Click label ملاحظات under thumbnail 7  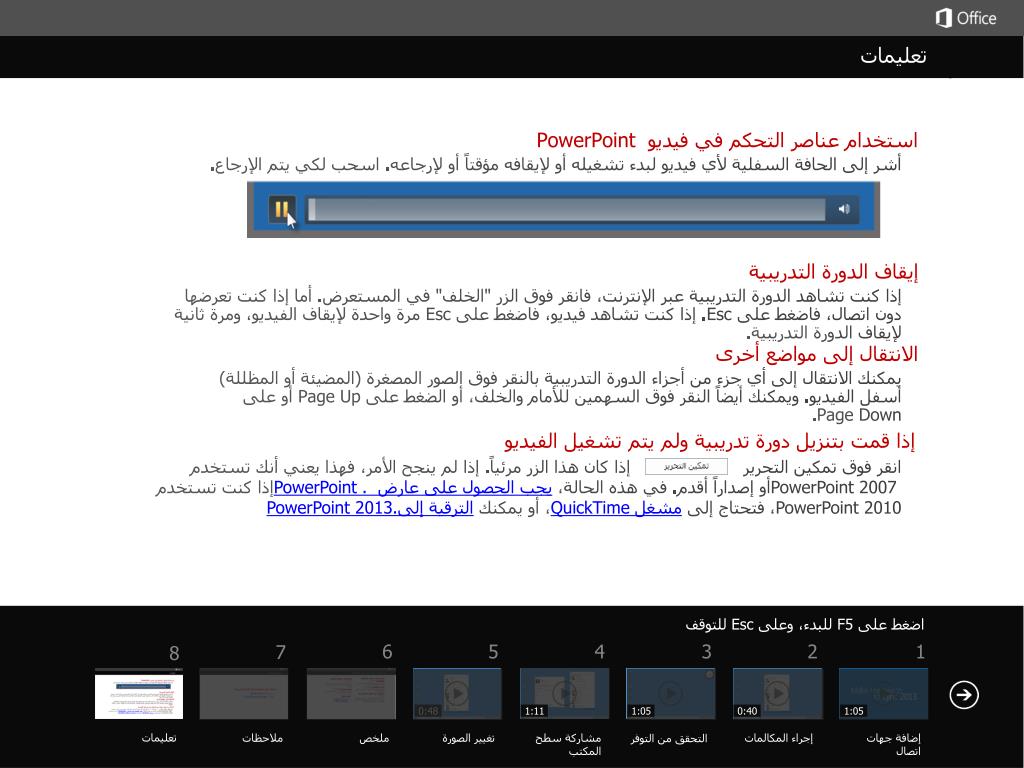click(x=263, y=738)
